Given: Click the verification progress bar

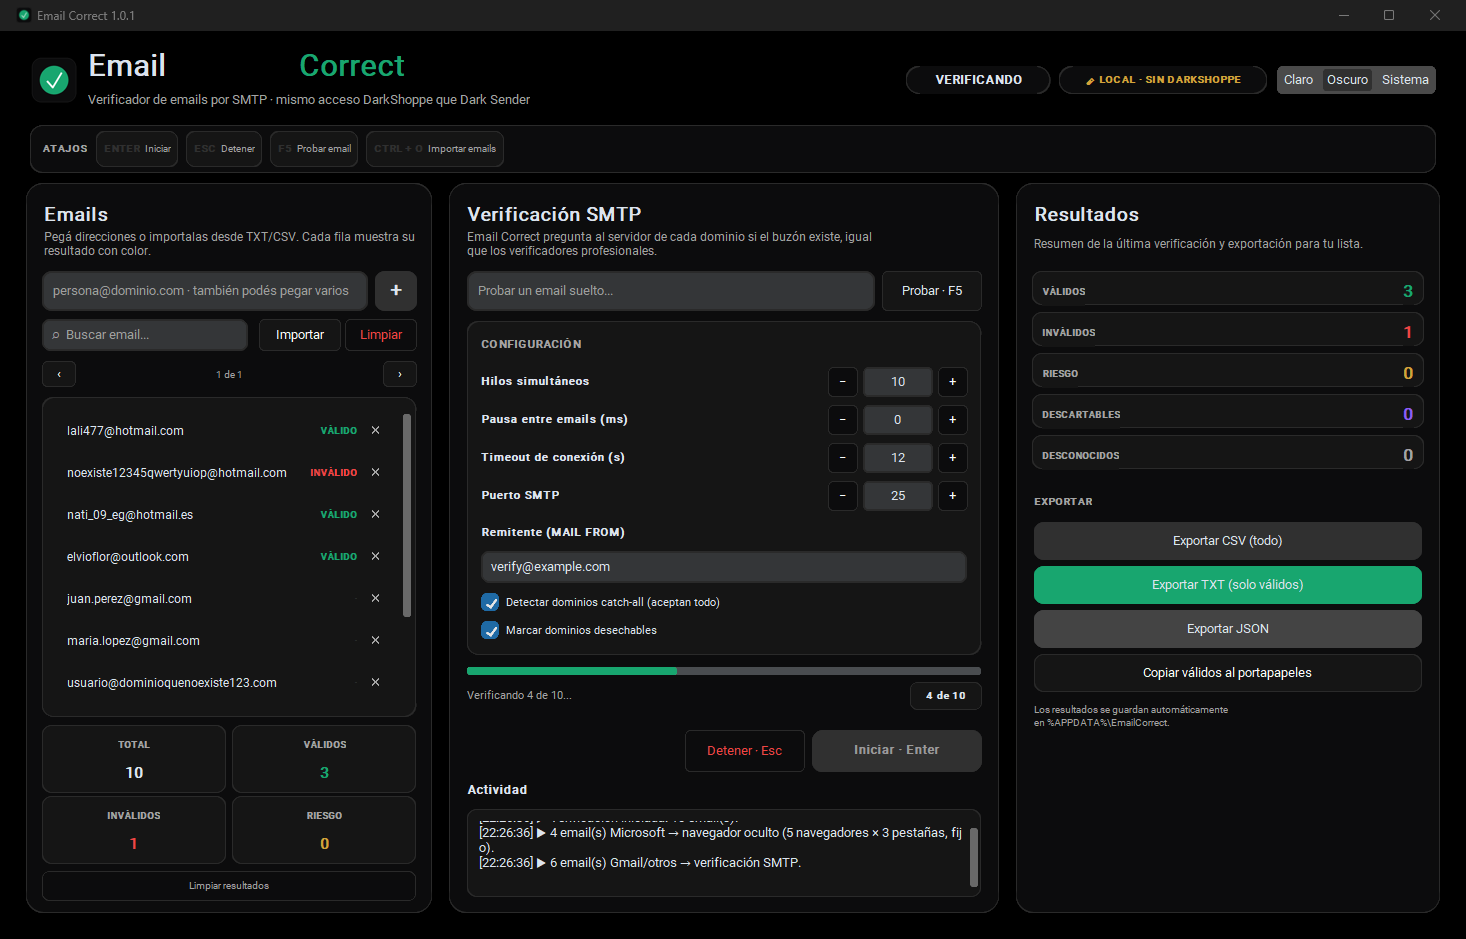Looking at the screenshot, I should click(x=724, y=671).
